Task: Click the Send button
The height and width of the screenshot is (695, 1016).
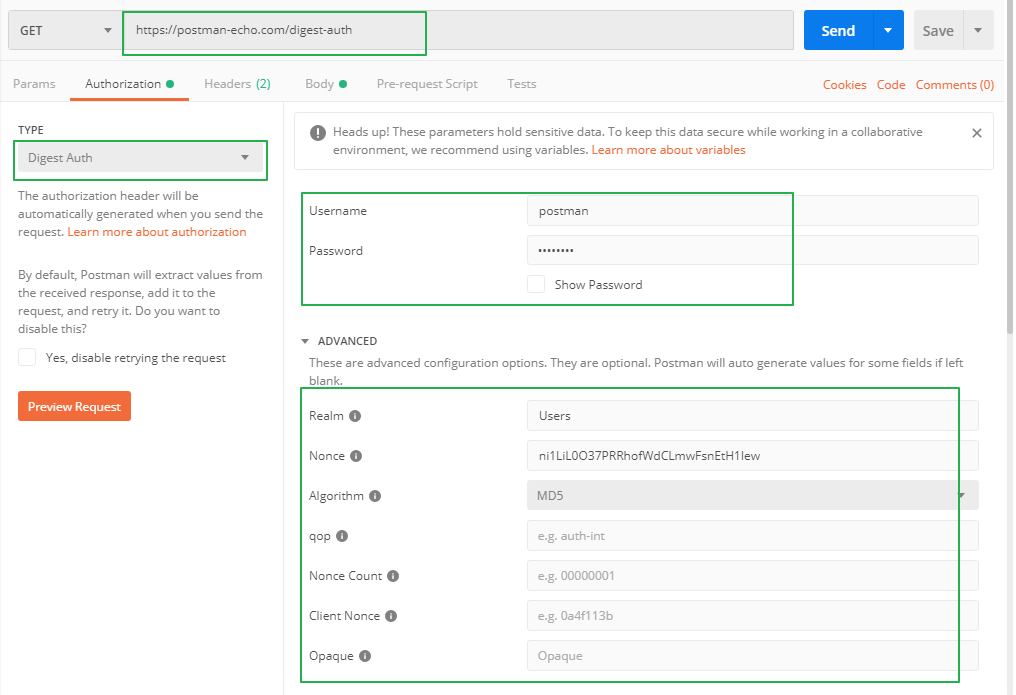Action: click(837, 30)
